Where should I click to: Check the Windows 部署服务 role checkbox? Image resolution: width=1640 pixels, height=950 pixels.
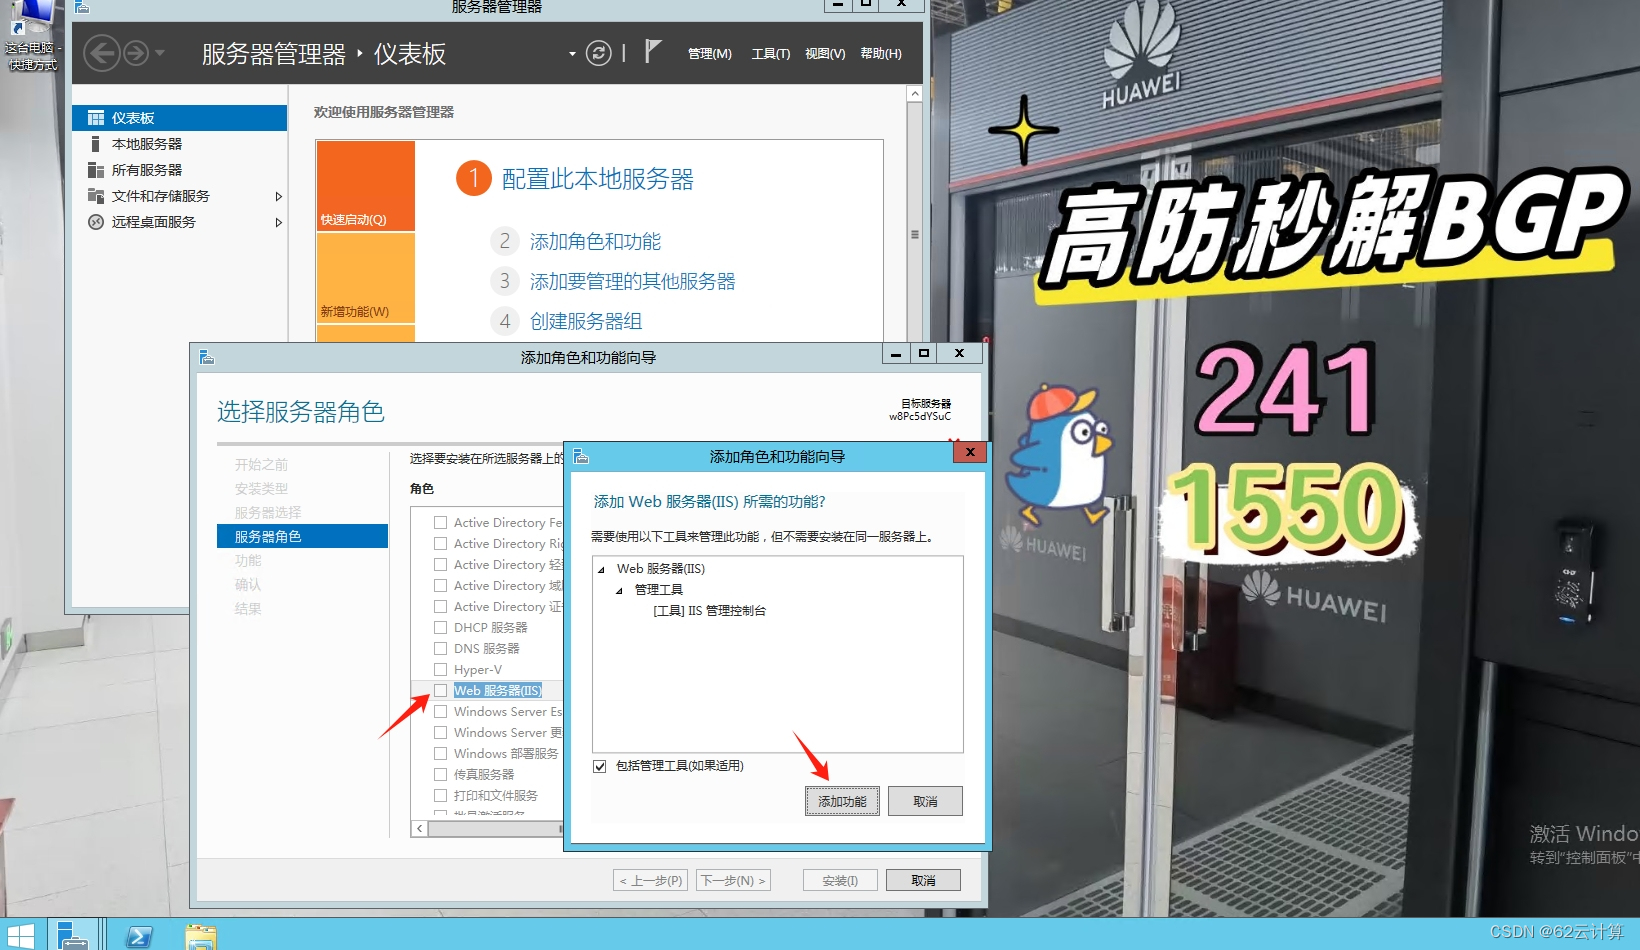[440, 753]
